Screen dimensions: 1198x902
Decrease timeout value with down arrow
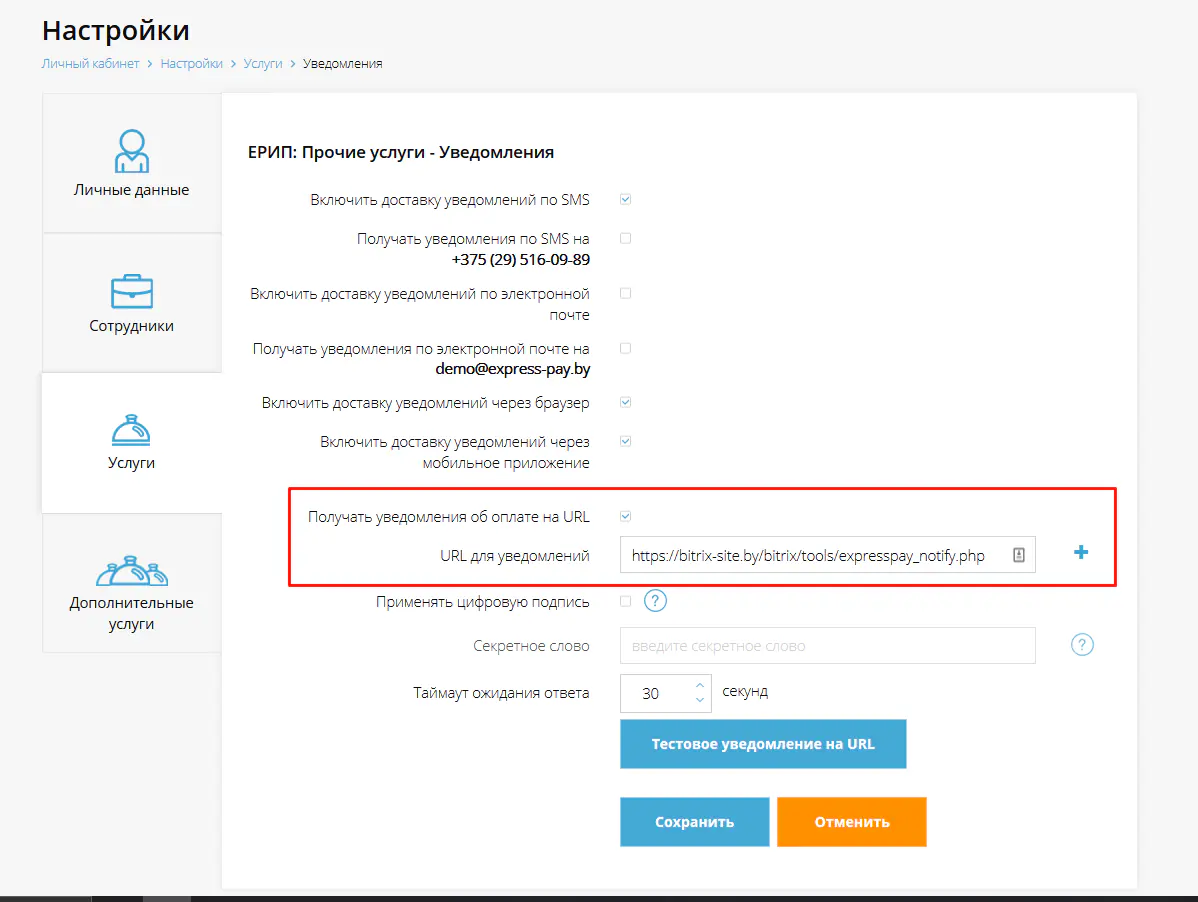(x=700, y=700)
